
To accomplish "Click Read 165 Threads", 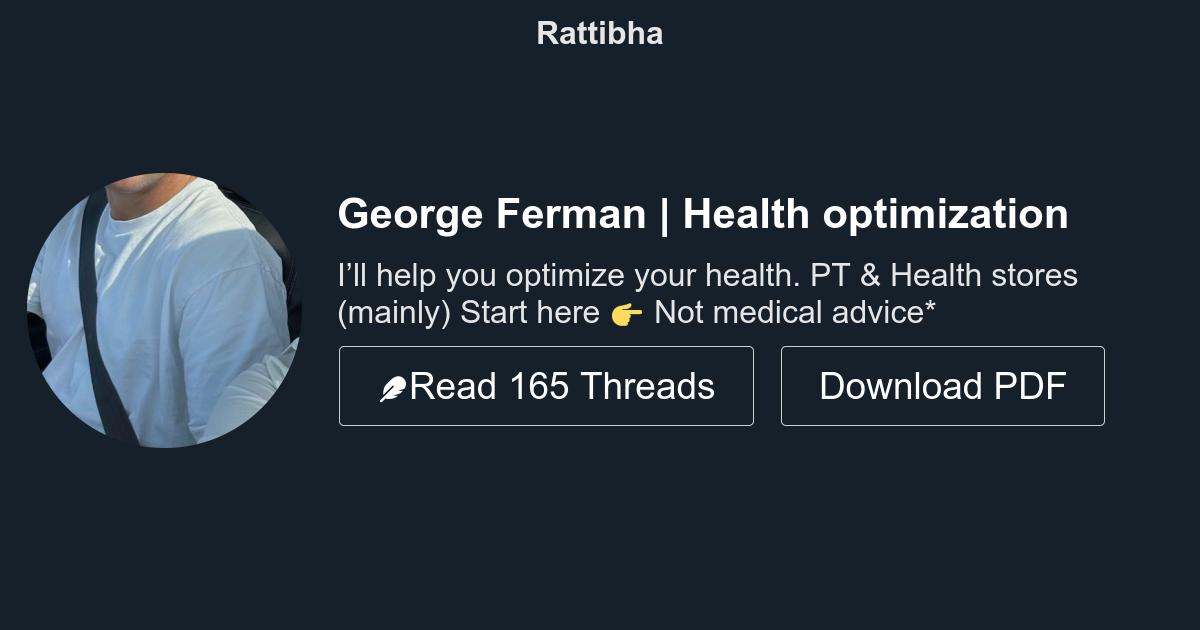I will click(x=546, y=385).
